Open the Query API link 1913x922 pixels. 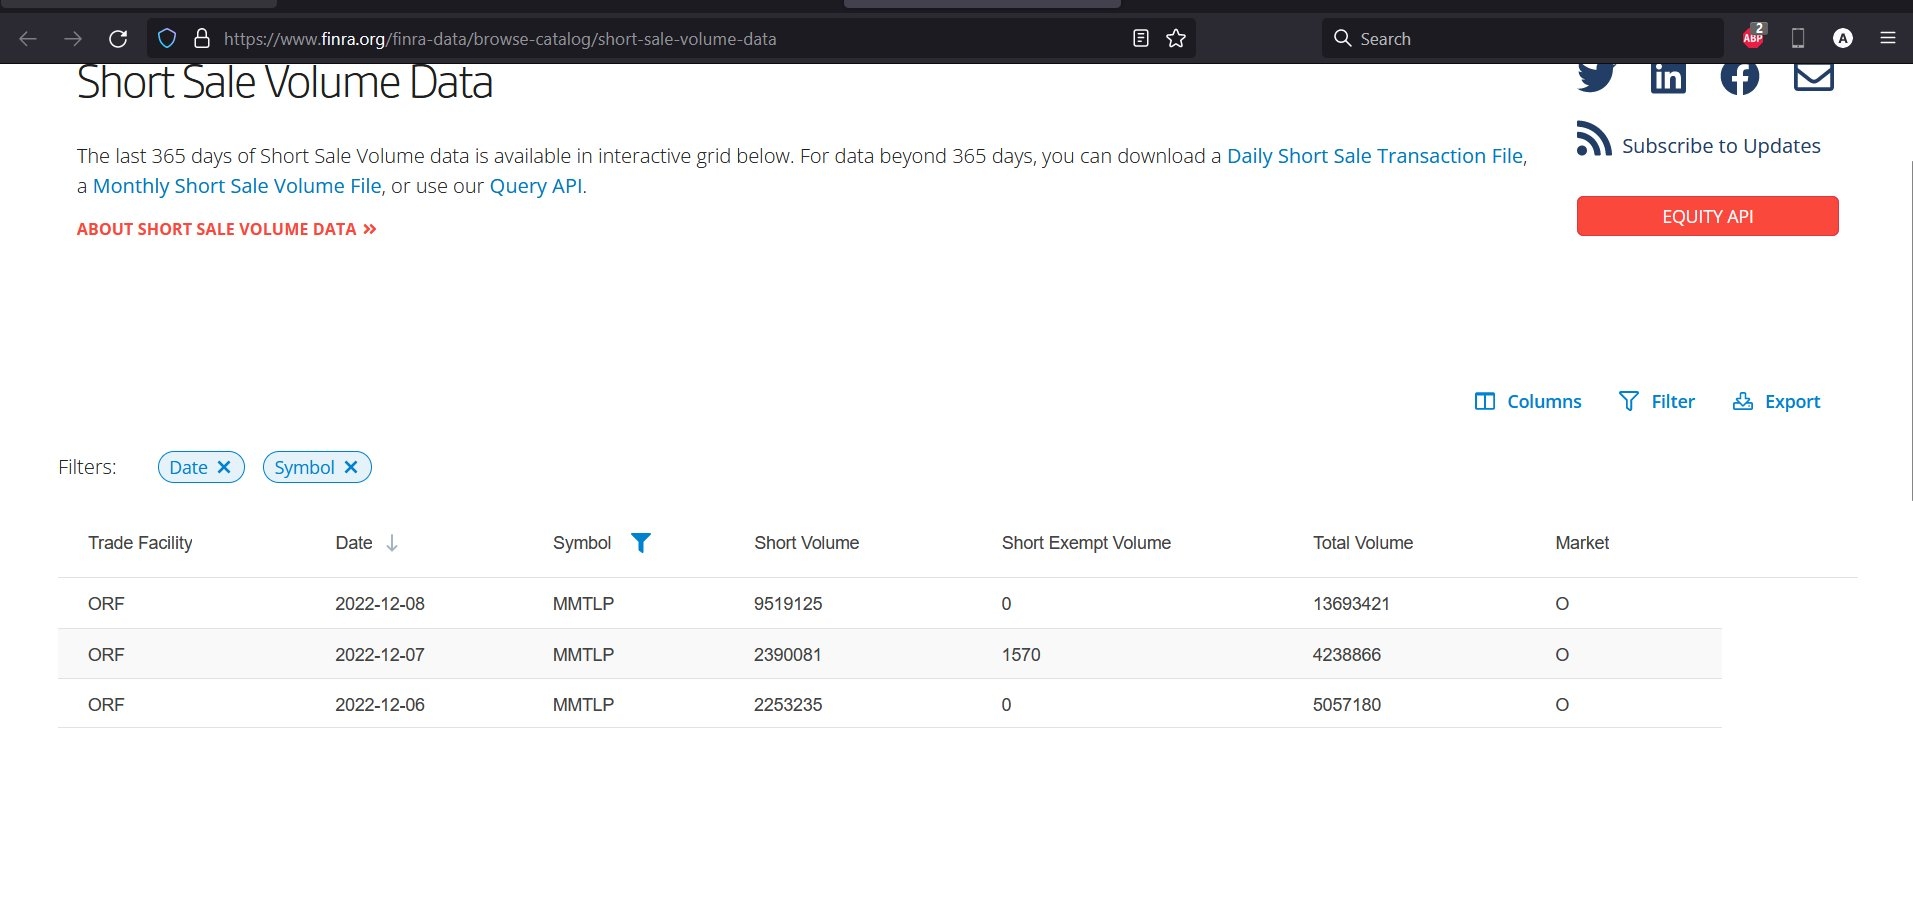(x=536, y=186)
